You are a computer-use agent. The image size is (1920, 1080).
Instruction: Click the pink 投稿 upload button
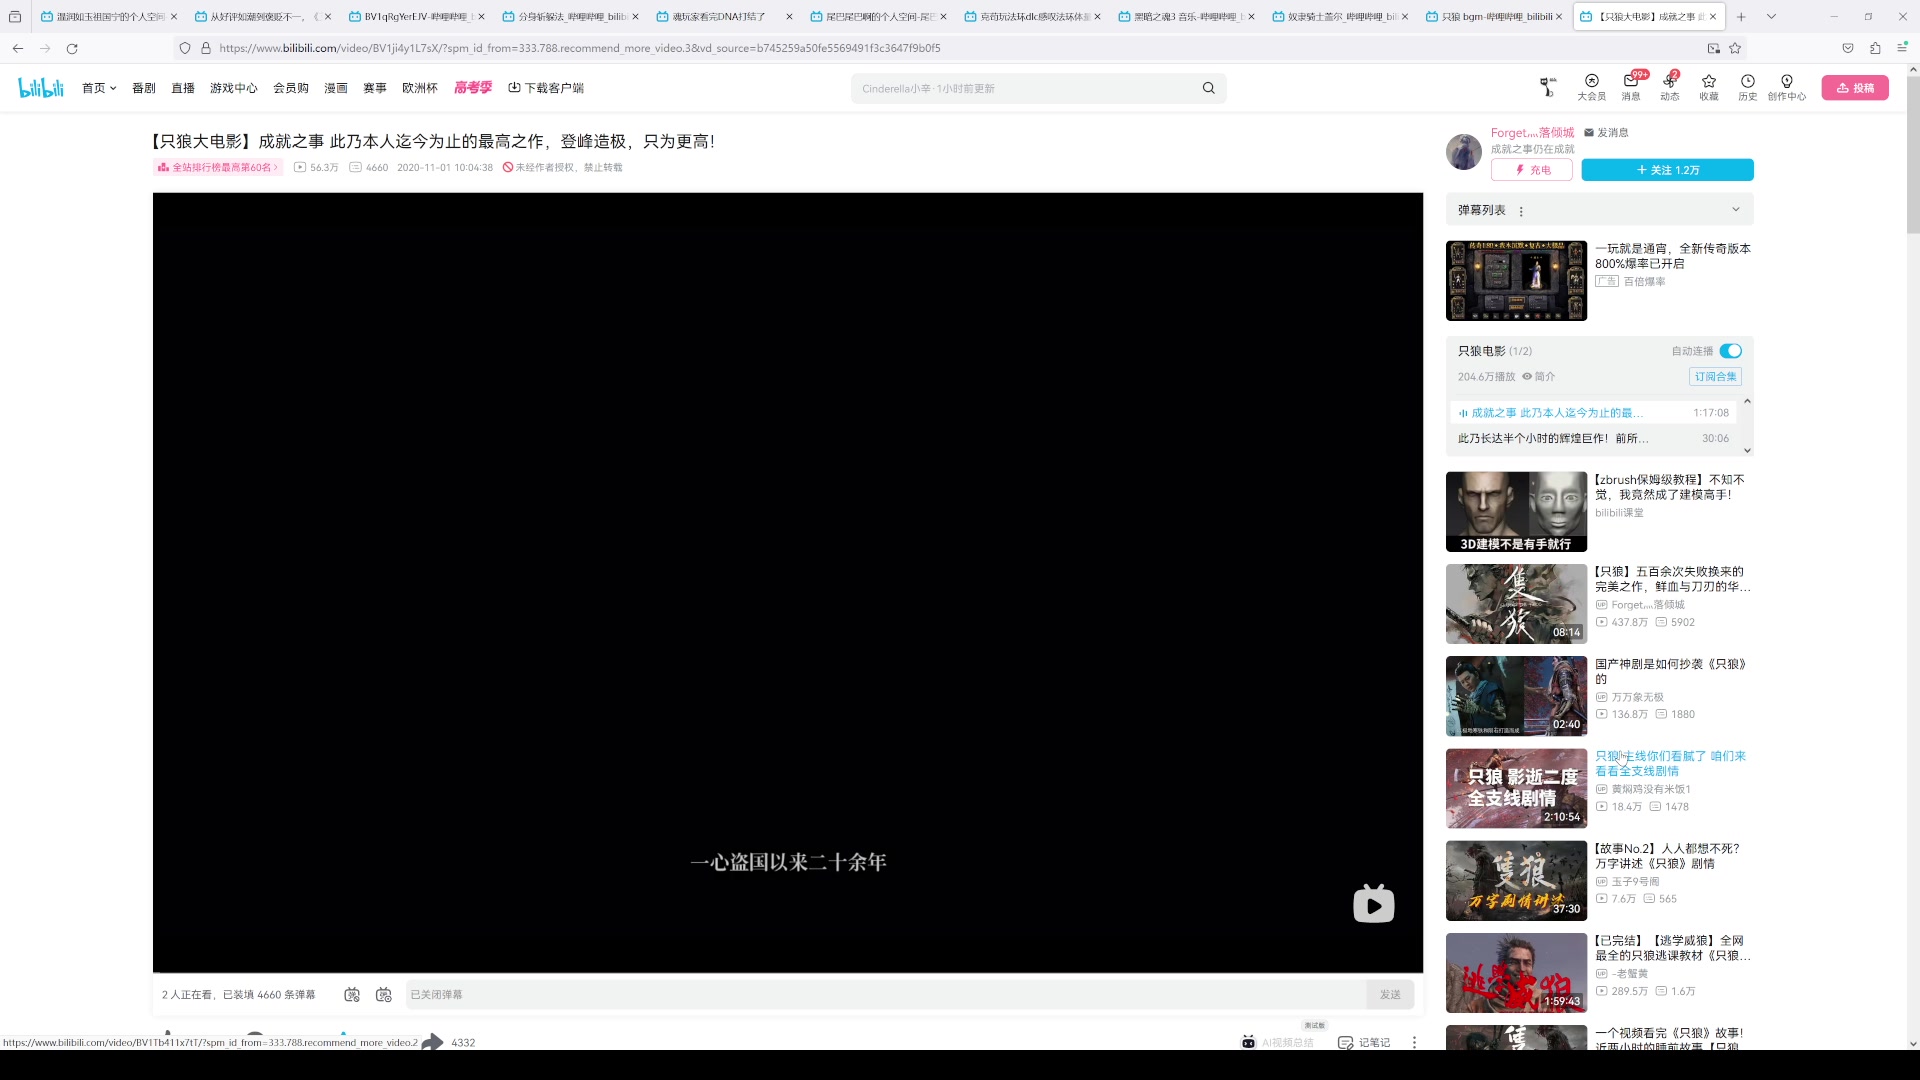(x=1855, y=88)
